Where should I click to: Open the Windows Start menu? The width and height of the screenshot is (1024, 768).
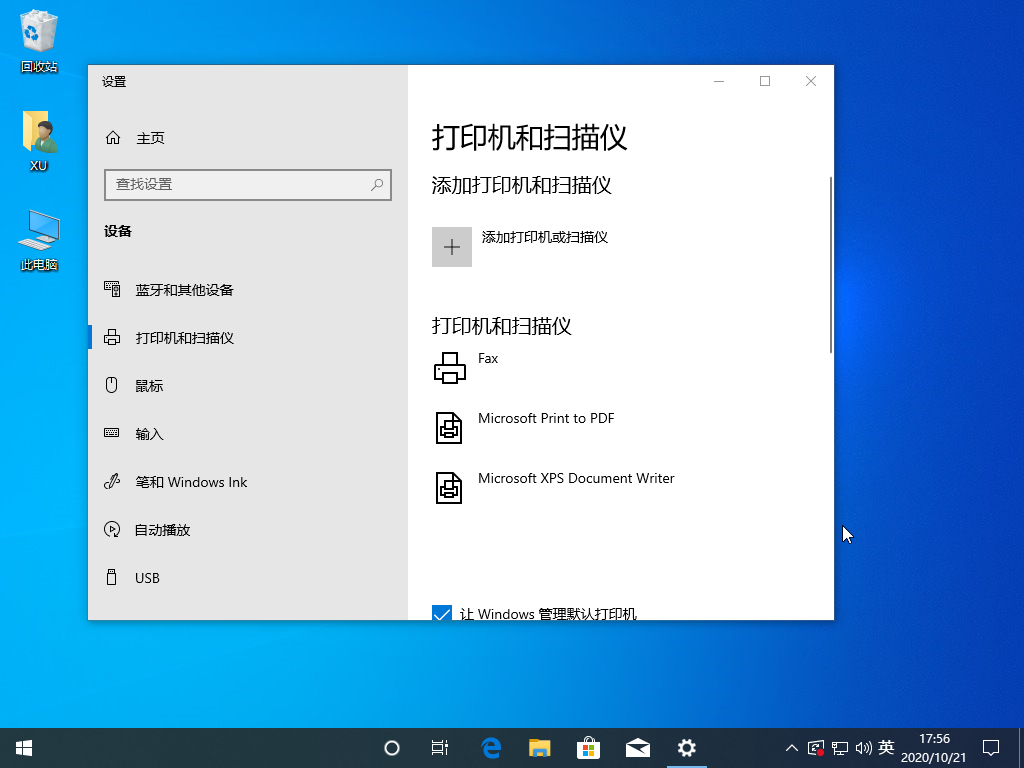pos(24,747)
